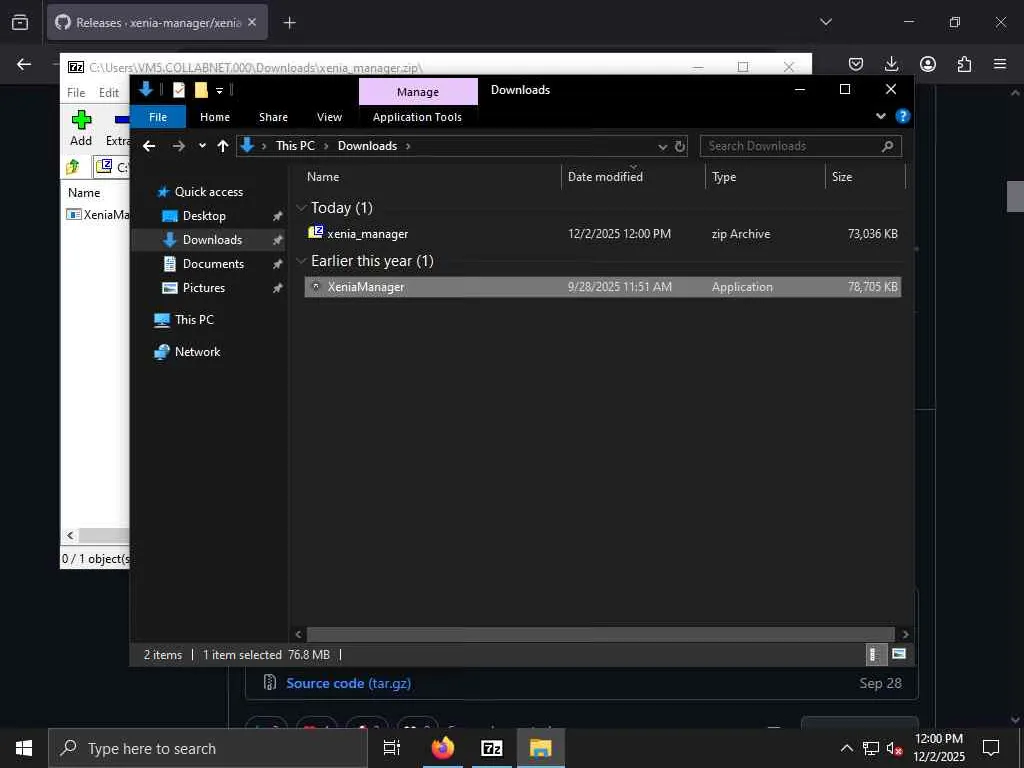Viewport: 1024px width, 768px height.
Task: Select Application Tools ribbon tab
Action: (x=417, y=117)
